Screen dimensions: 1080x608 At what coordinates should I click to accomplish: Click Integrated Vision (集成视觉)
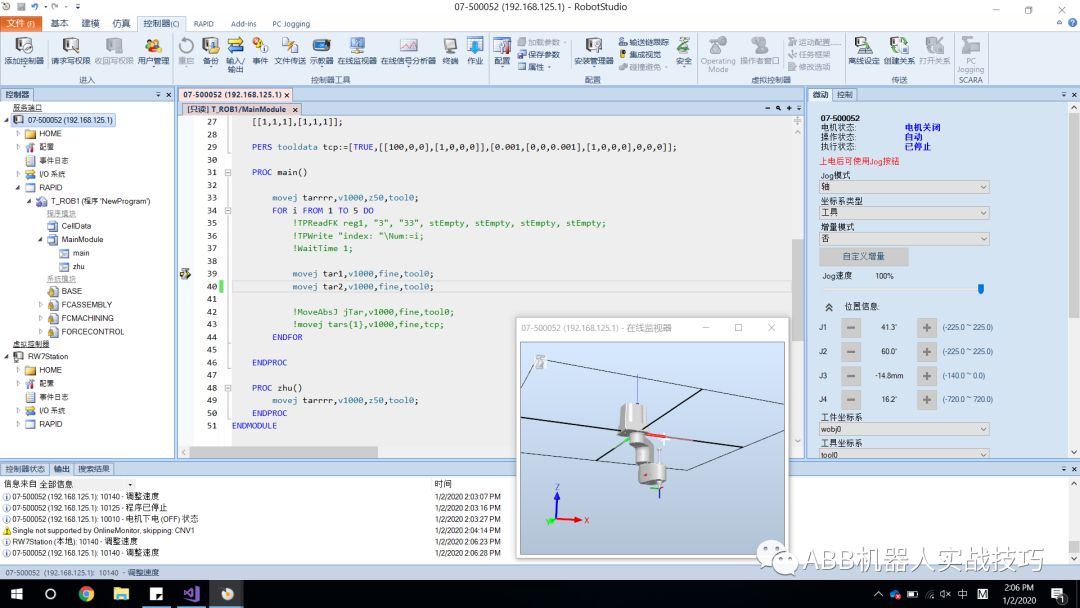click(x=640, y=54)
